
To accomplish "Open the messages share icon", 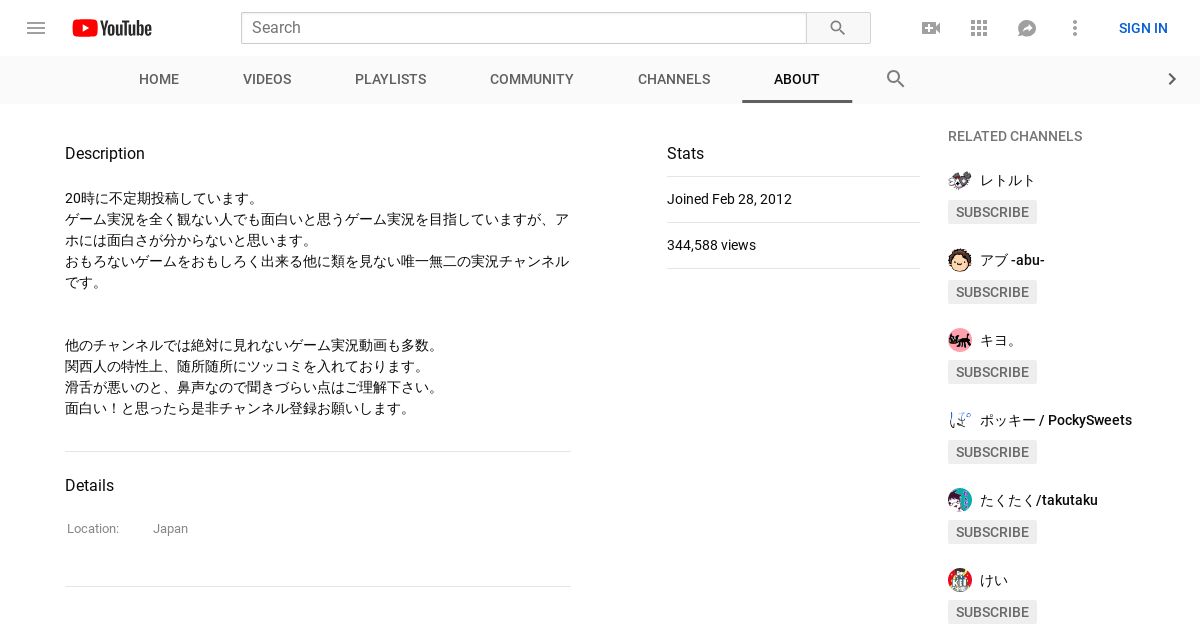I will pos(1027,28).
